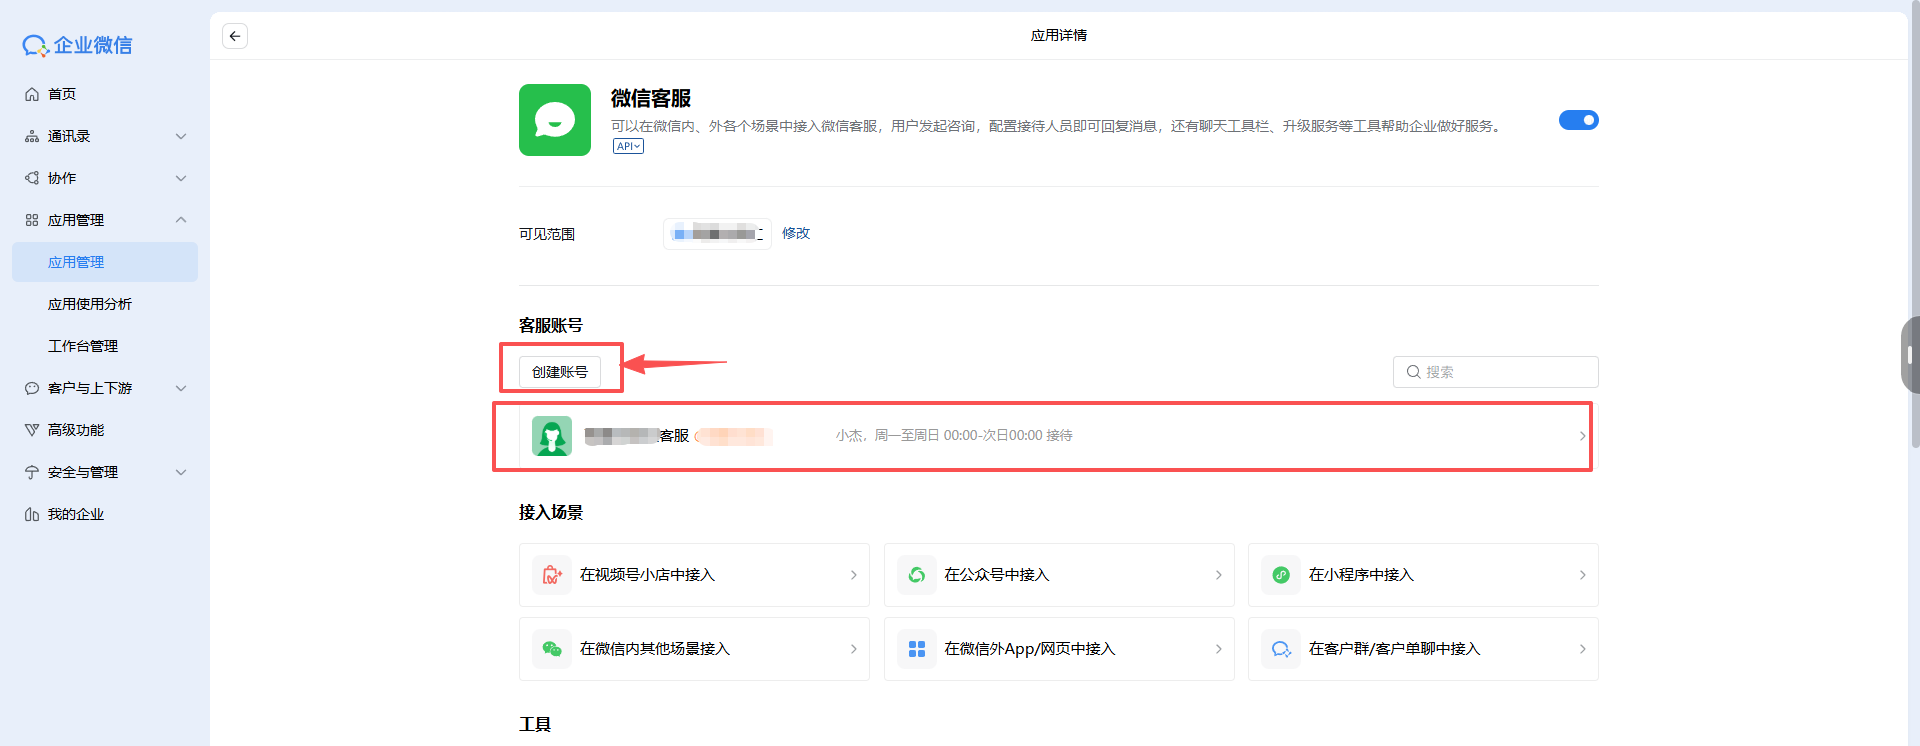
Task: Click the 公众号 green icon
Action: (917, 575)
